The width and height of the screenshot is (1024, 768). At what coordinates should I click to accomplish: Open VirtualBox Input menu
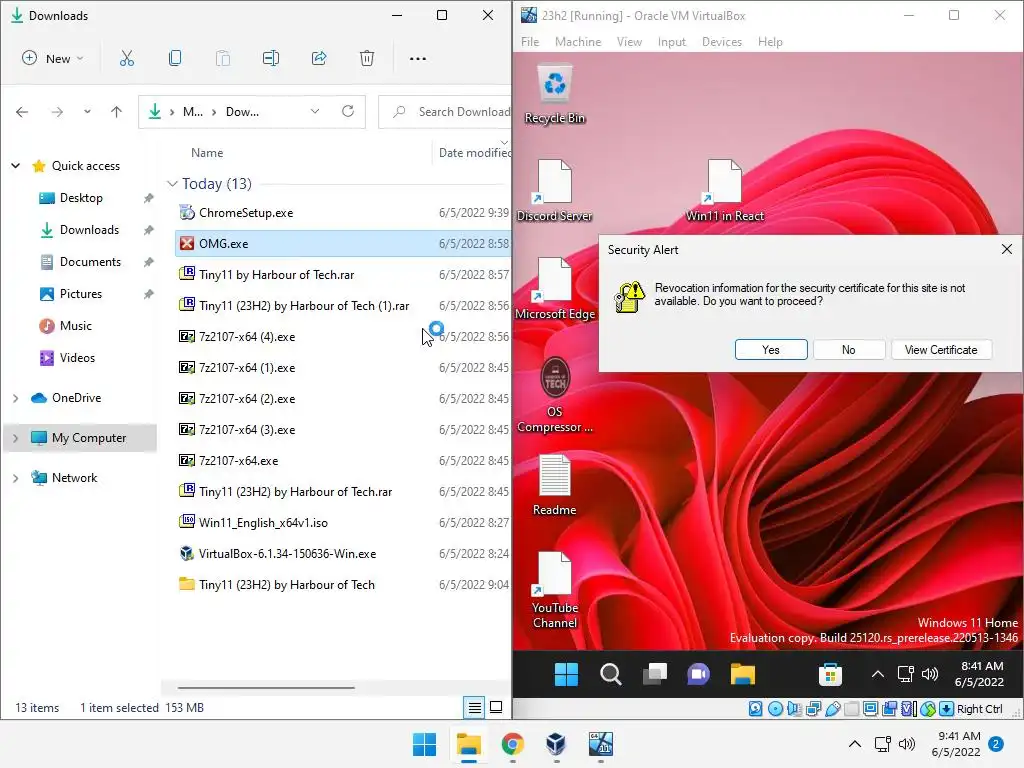point(671,42)
